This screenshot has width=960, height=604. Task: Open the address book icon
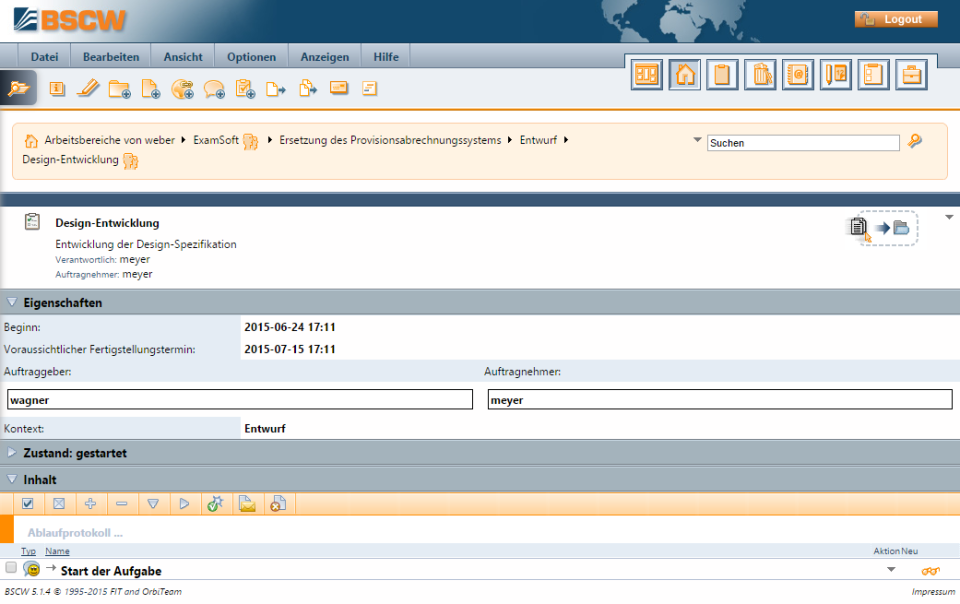[798, 75]
